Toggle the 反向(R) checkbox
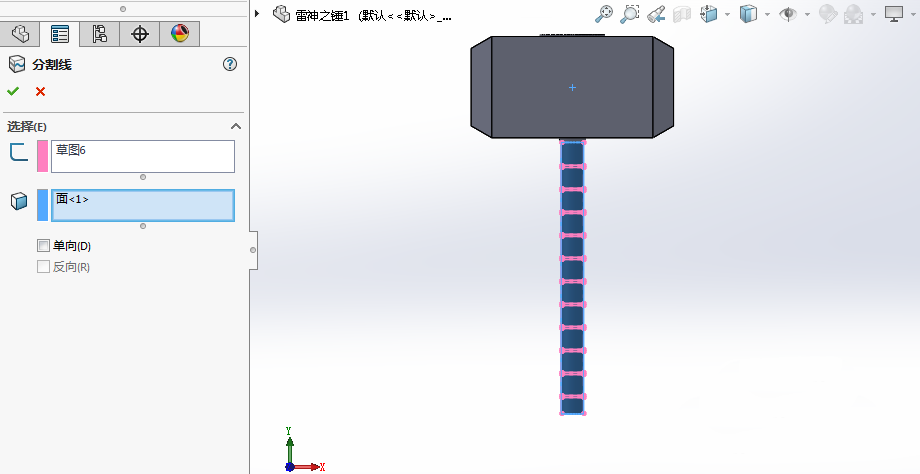The image size is (920, 474). pos(43,266)
